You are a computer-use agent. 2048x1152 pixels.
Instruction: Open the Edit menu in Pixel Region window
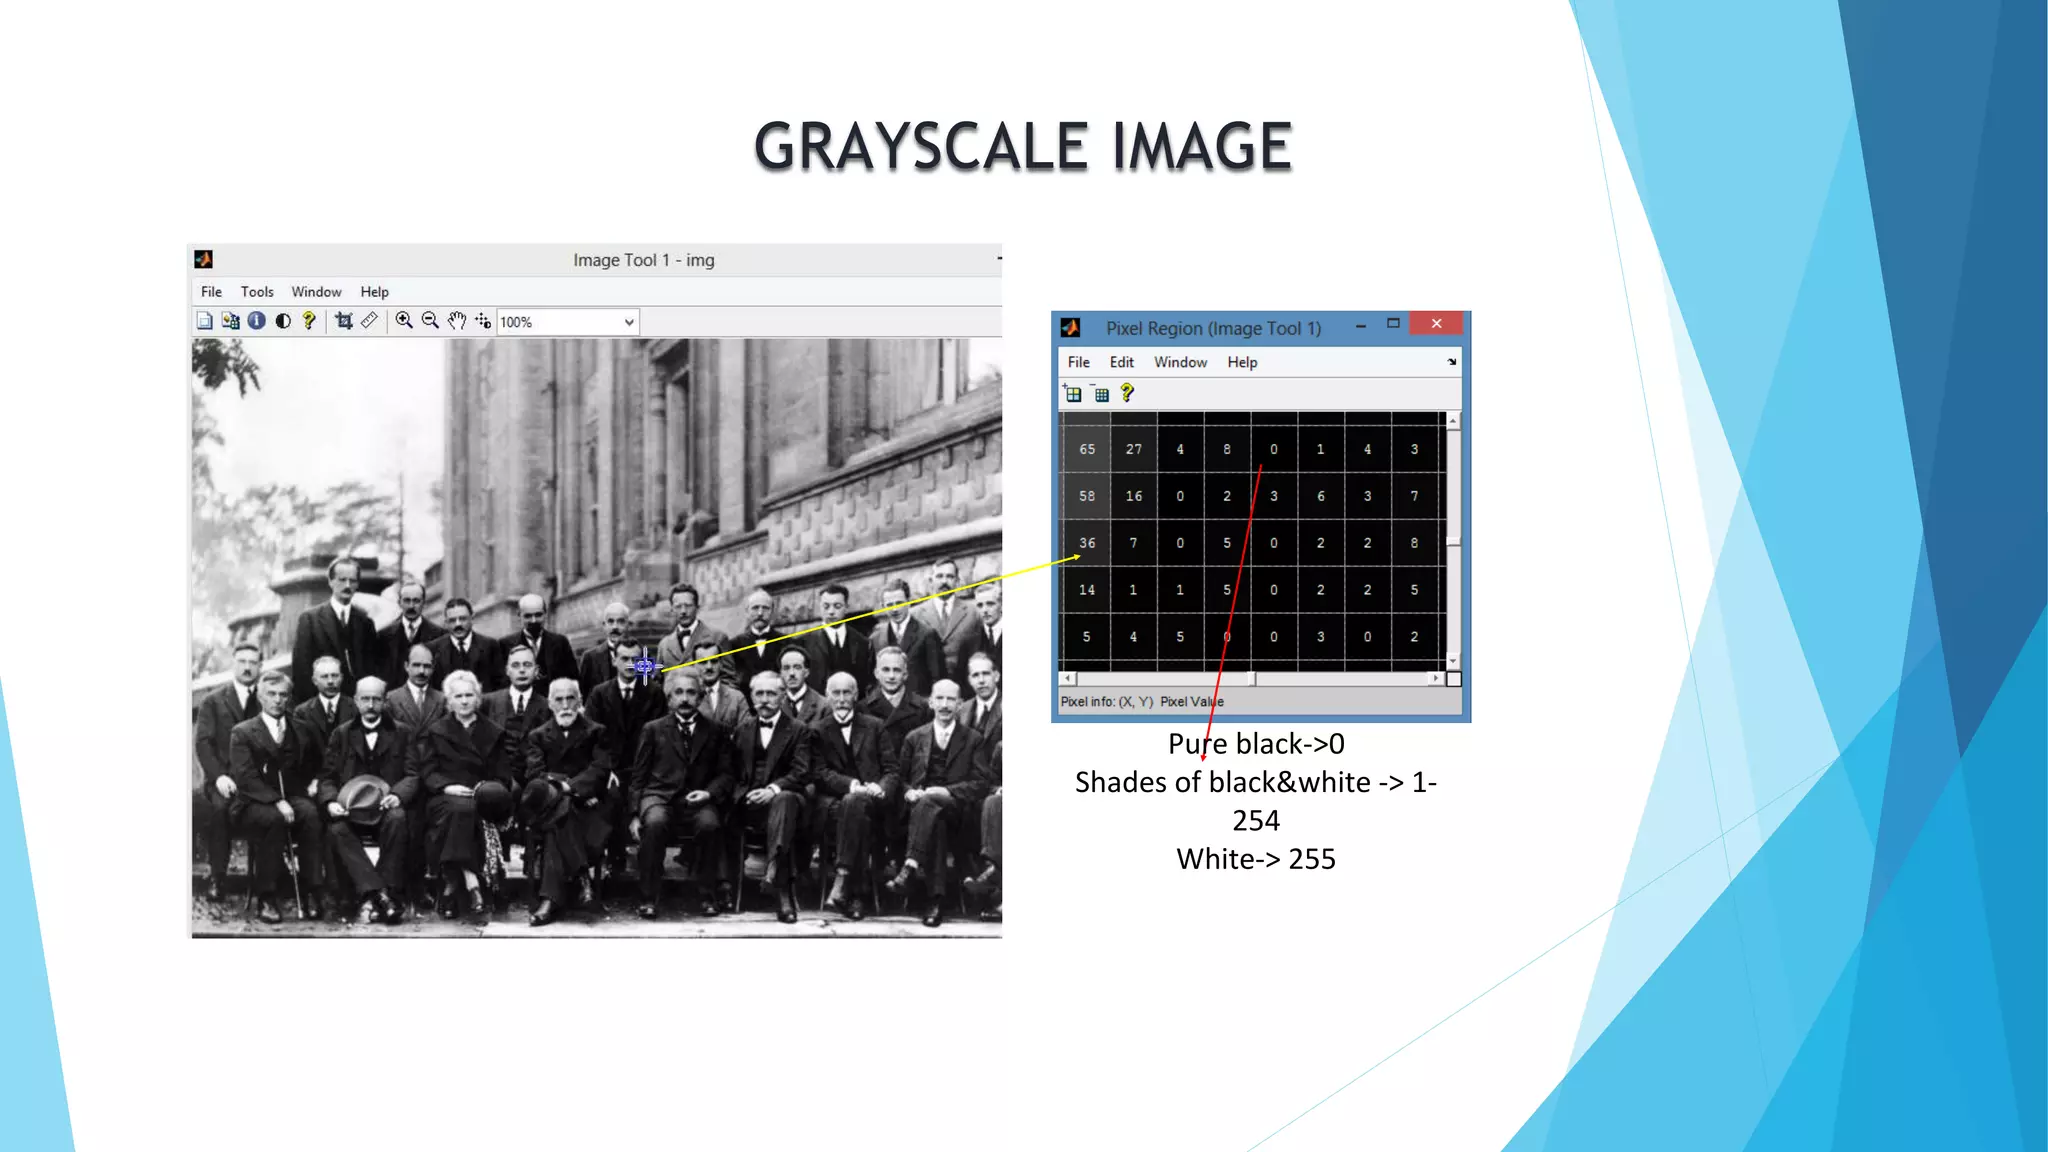coord(1122,362)
